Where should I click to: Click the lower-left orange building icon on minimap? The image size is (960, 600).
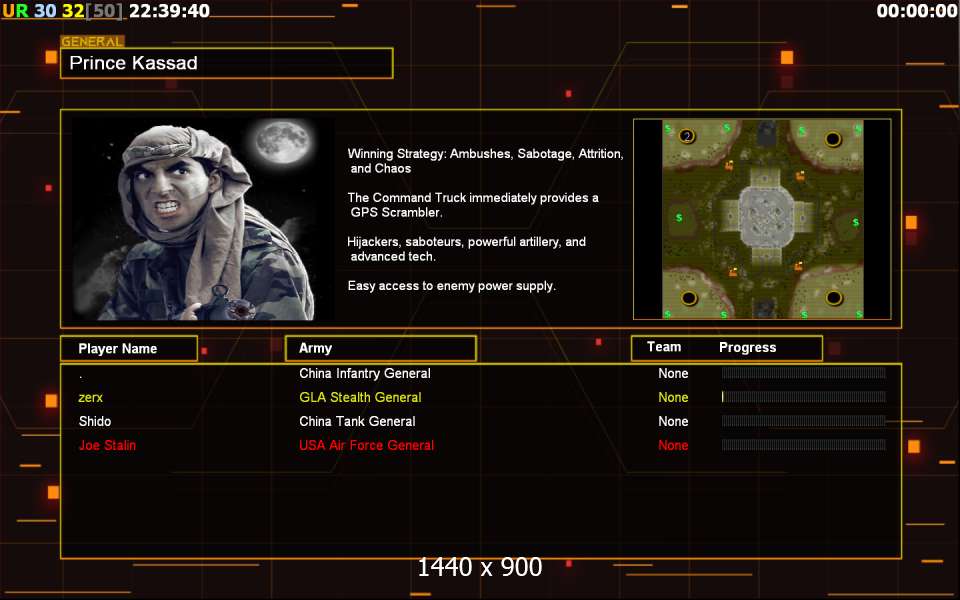(733, 271)
